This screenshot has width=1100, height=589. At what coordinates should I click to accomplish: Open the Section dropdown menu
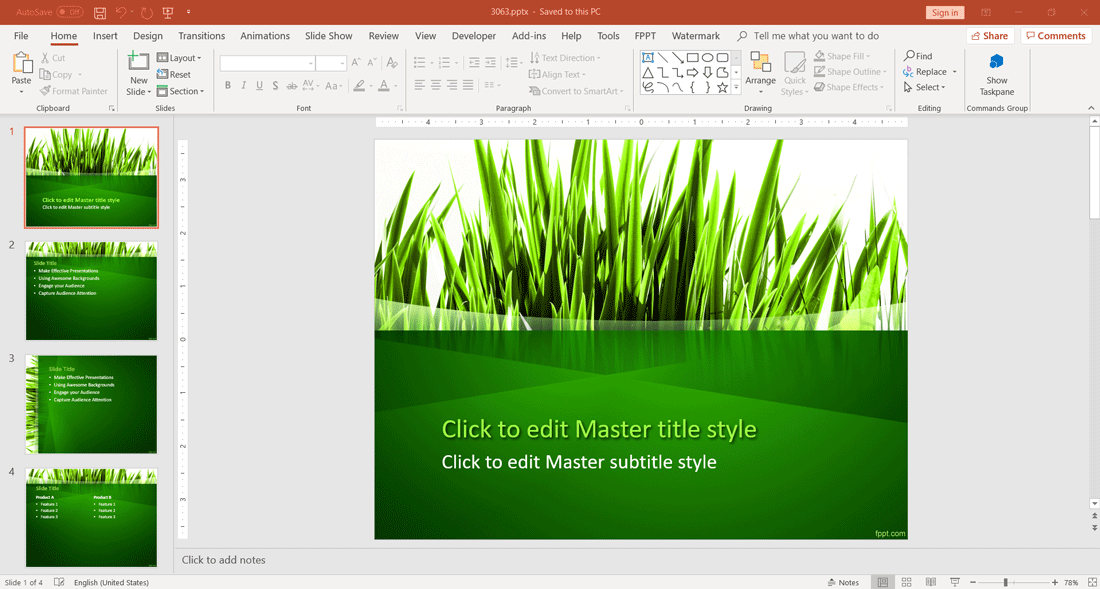pyautogui.click(x=180, y=91)
